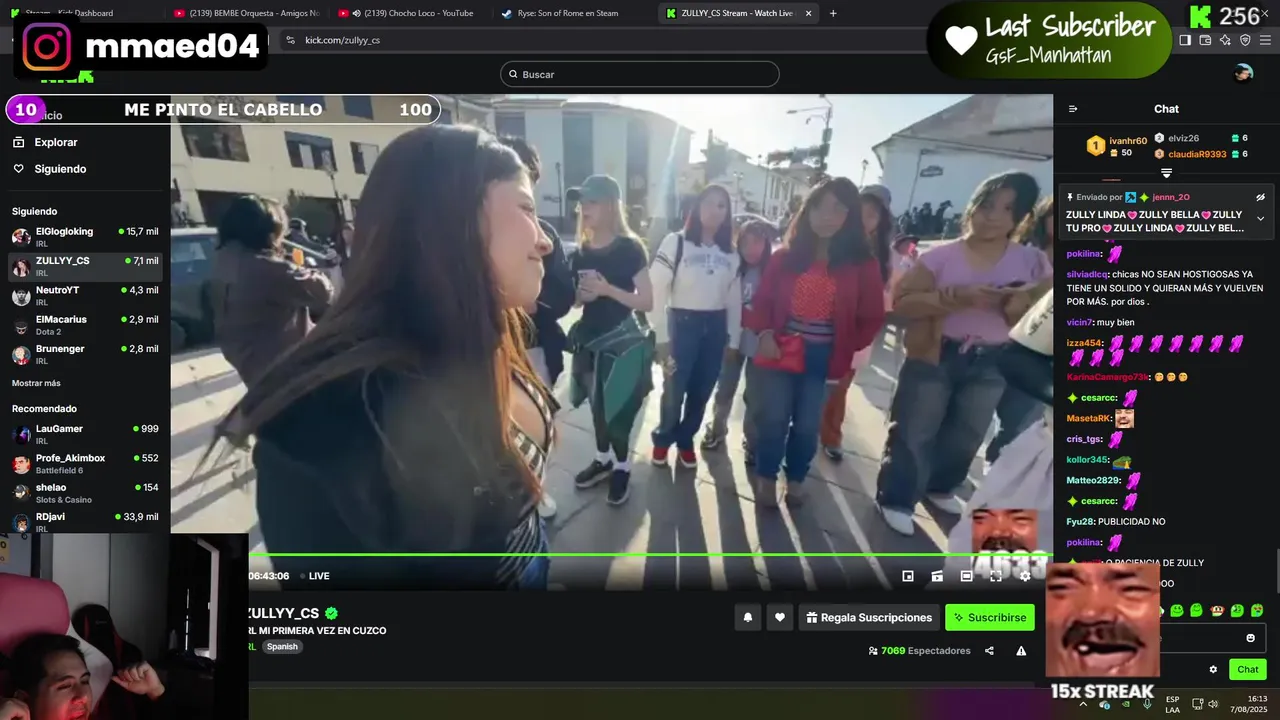Go to Siguiendo in the sidebar
The height and width of the screenshot is (720, 1280).
point(60,169)
